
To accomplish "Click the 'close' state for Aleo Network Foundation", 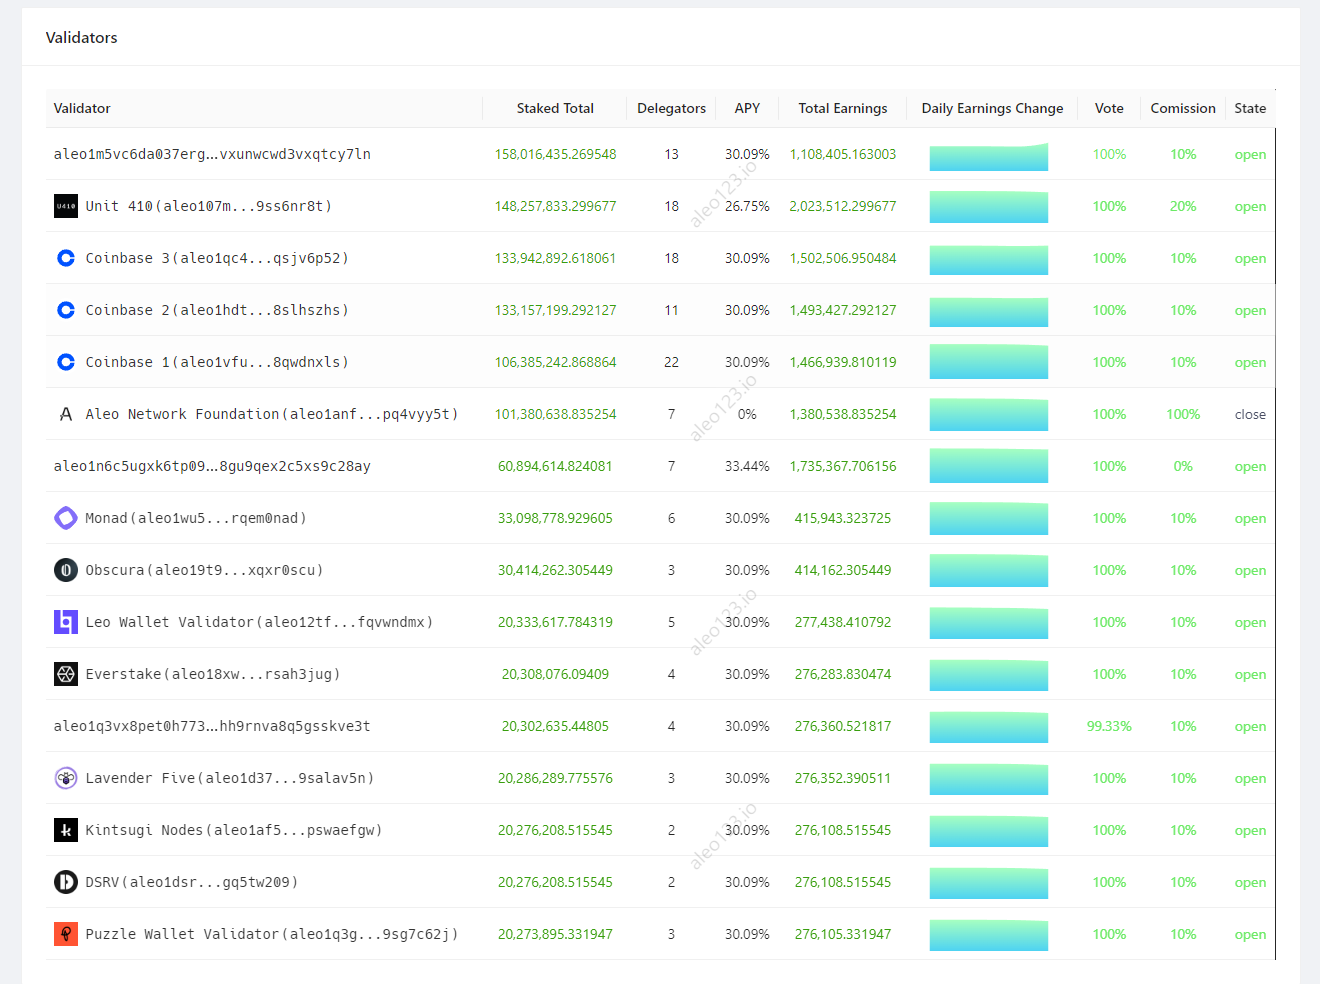I will [1250, 414].
